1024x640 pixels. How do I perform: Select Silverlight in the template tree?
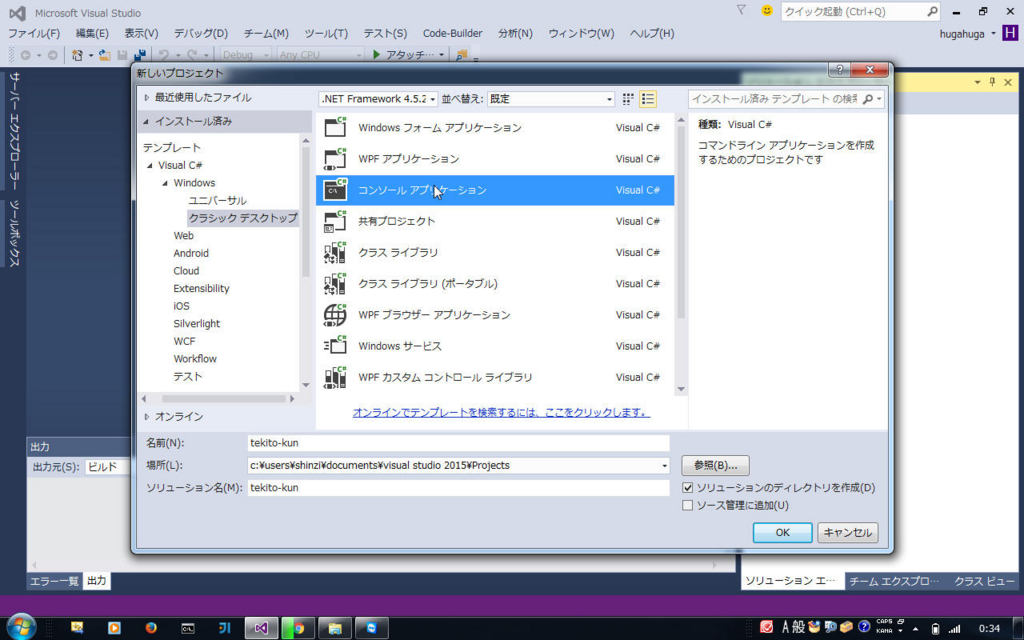tap(197, 324)
